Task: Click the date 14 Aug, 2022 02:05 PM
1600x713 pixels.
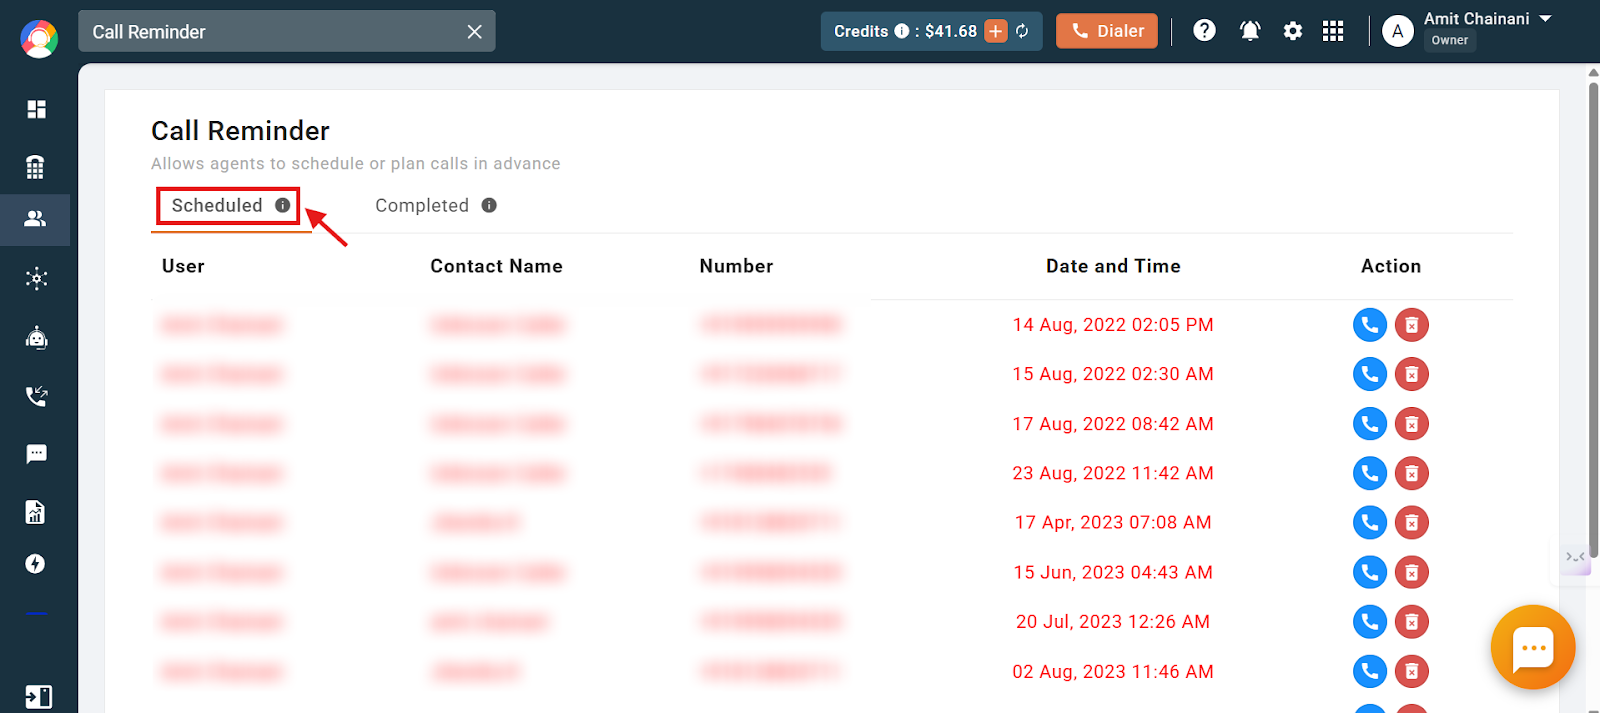Action: pyautogui.click(x=1113, y=325)
